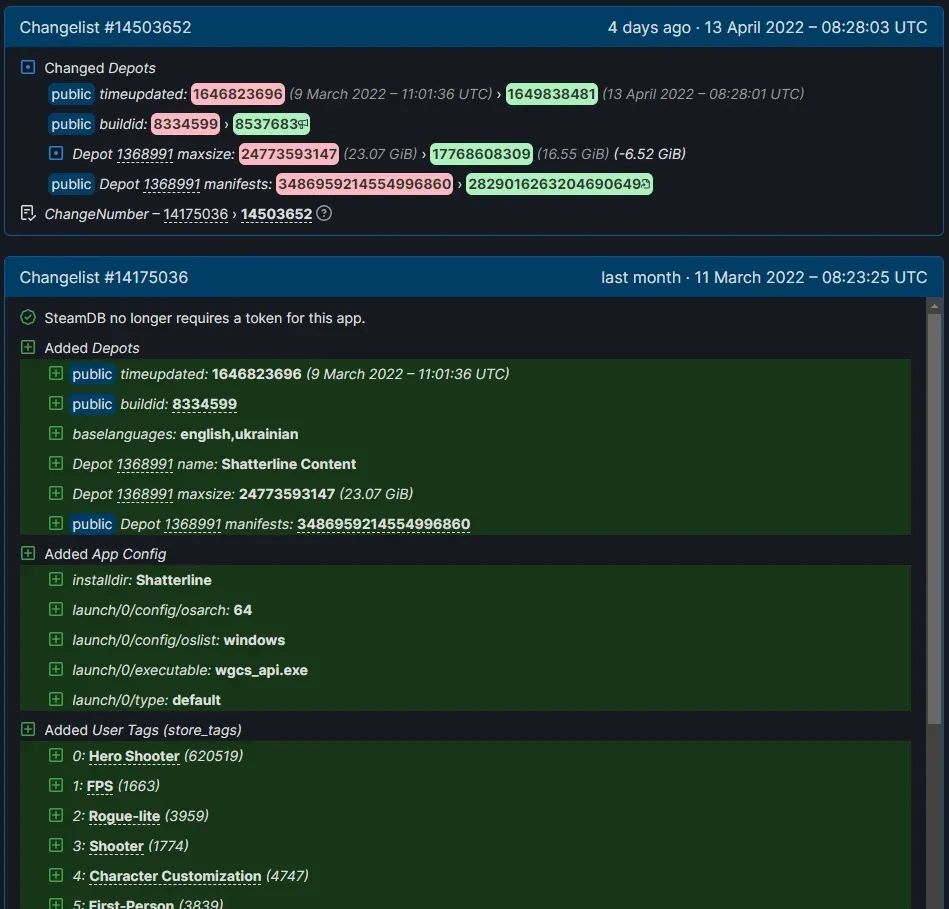The width and height of the screenshot is (949, 909).
Task: Click the plus icon beside Hero Shooter tag
Action: (x=56, y=756)
